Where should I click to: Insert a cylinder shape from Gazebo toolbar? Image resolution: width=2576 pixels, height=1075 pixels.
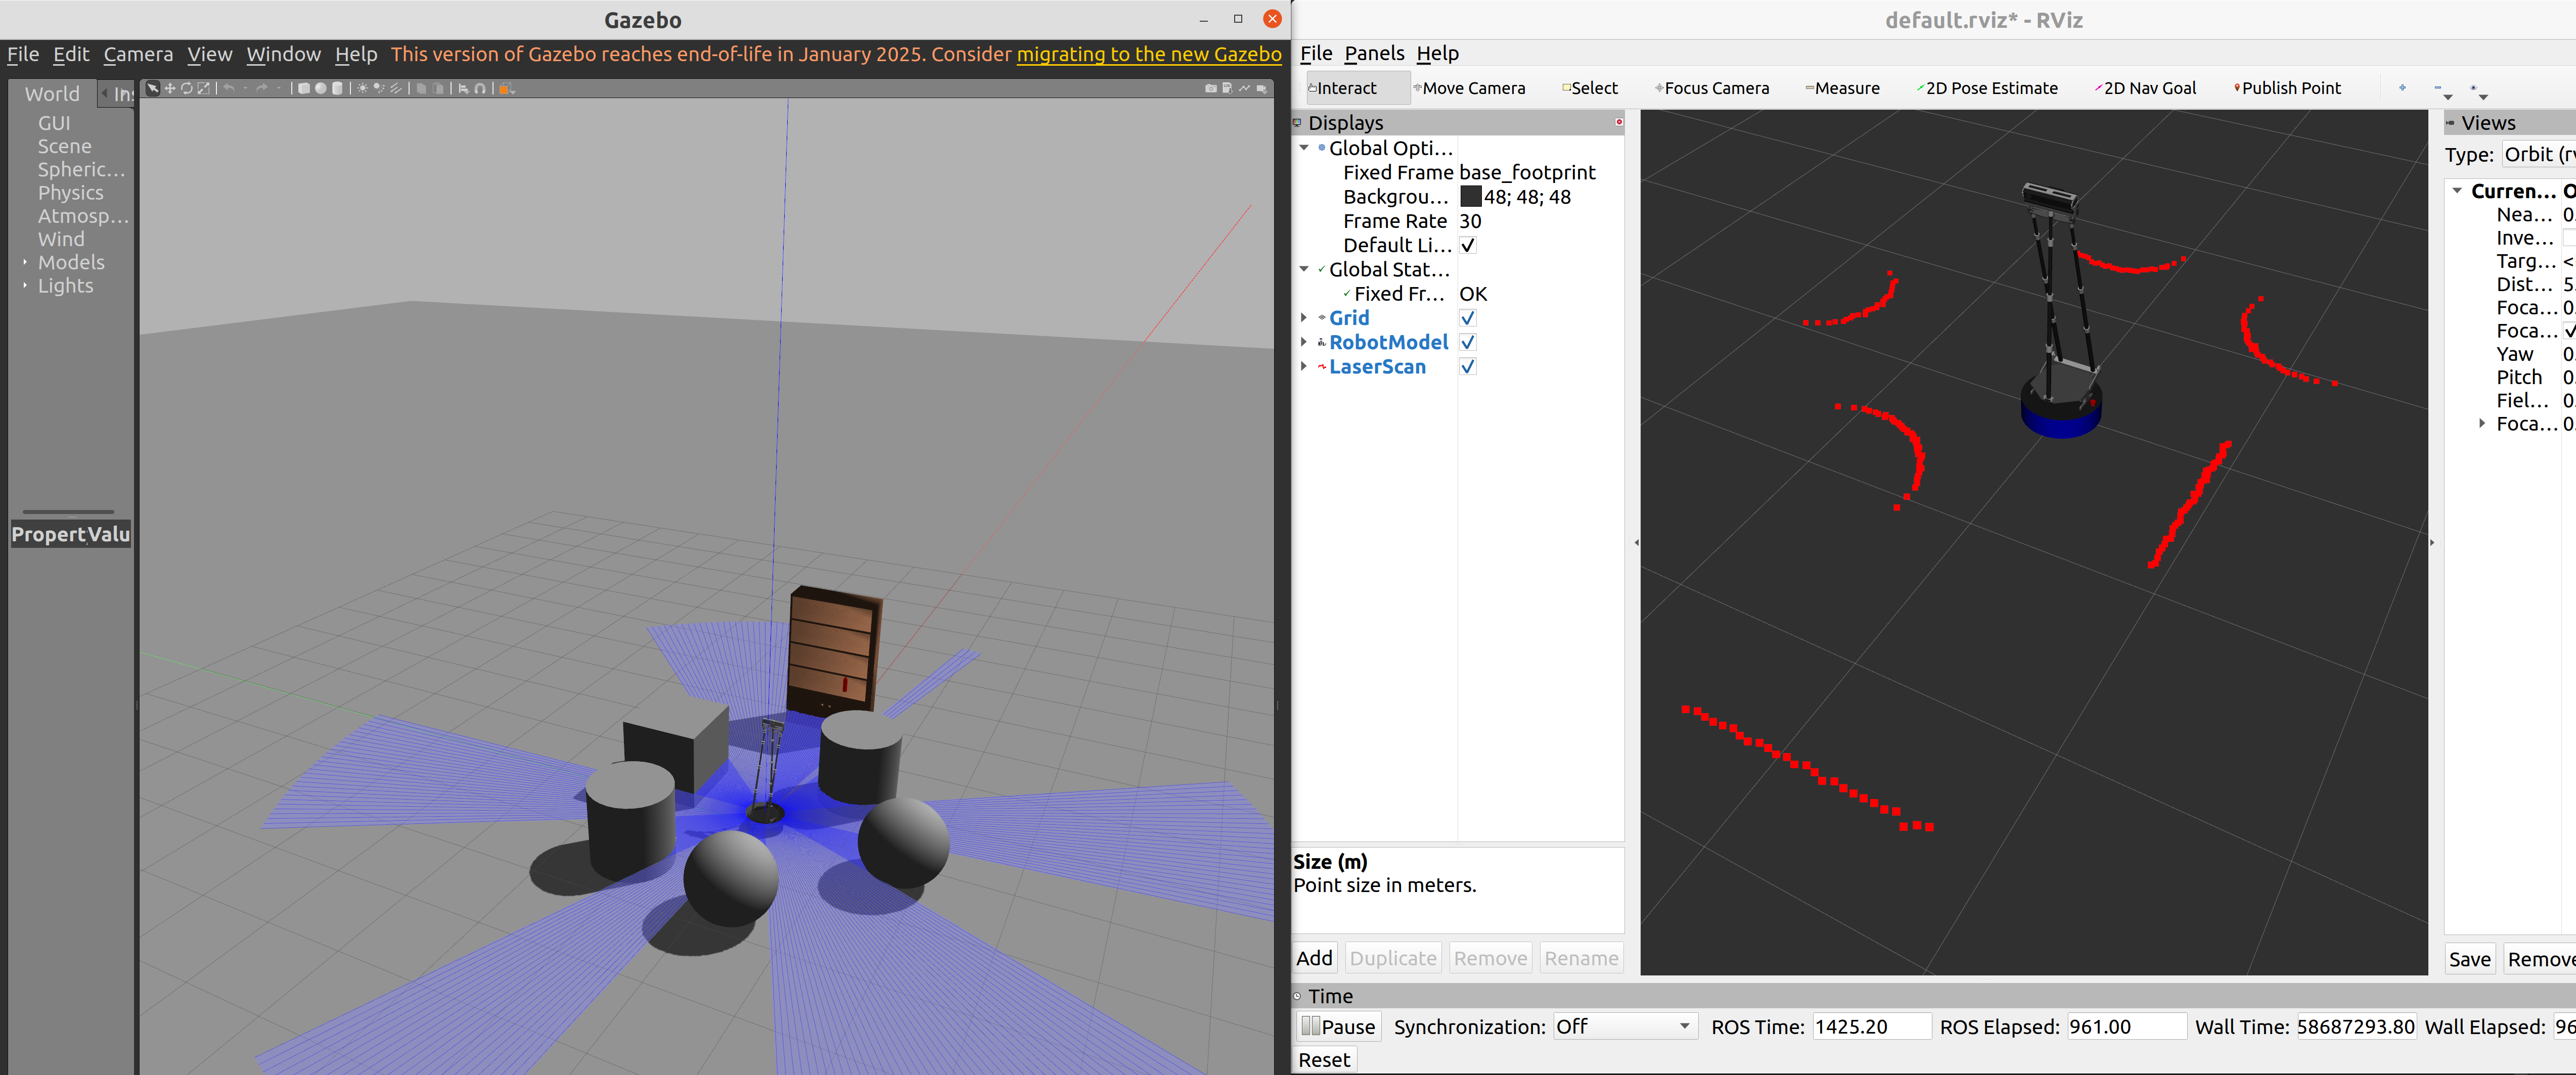pos(337,88)
